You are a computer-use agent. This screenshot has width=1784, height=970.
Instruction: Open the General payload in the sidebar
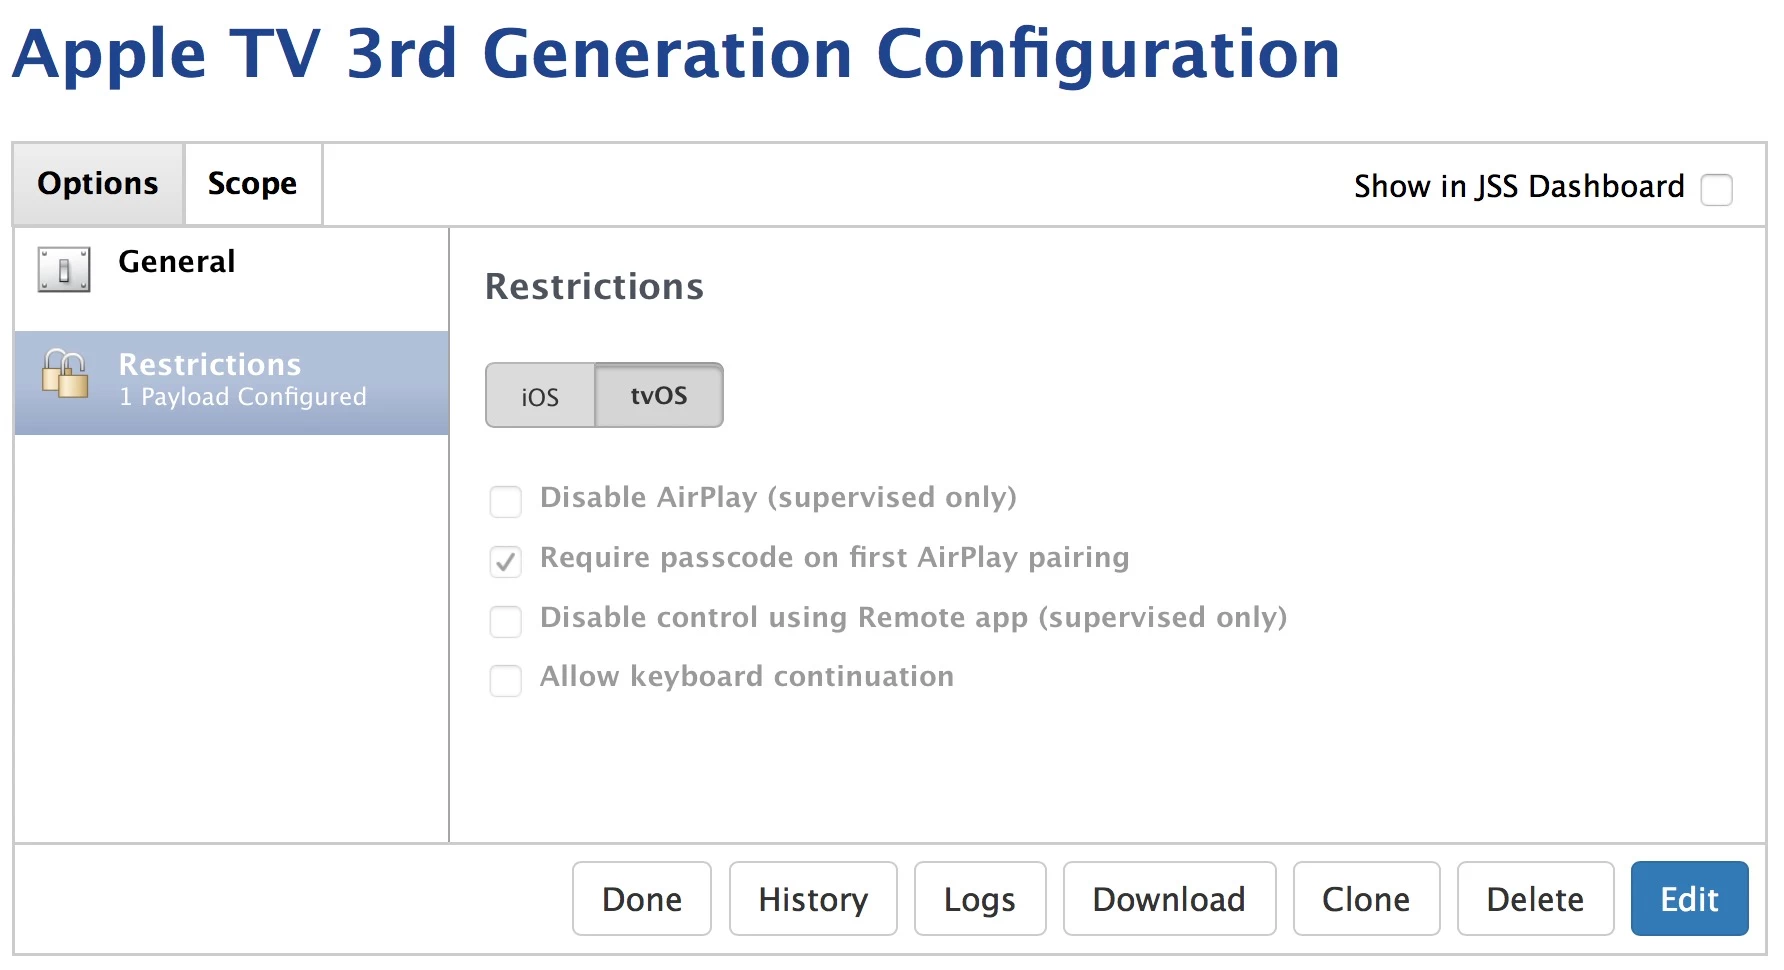[x=232, y=279]
